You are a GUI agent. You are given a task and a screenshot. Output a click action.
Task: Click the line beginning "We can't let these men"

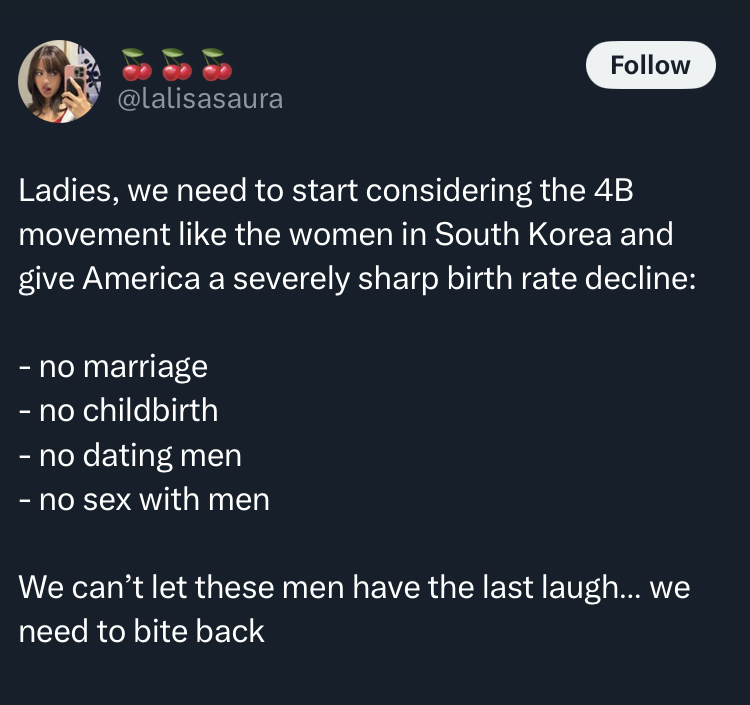355,586
